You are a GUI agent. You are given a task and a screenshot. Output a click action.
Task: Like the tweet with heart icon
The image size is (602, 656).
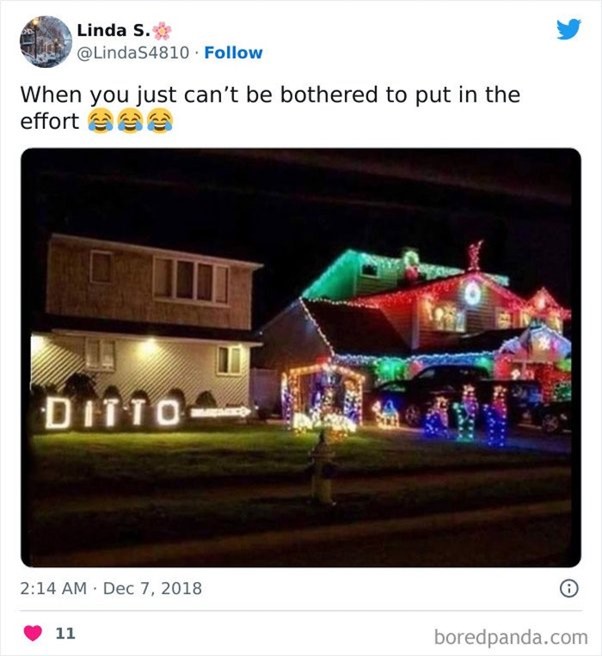33,633
